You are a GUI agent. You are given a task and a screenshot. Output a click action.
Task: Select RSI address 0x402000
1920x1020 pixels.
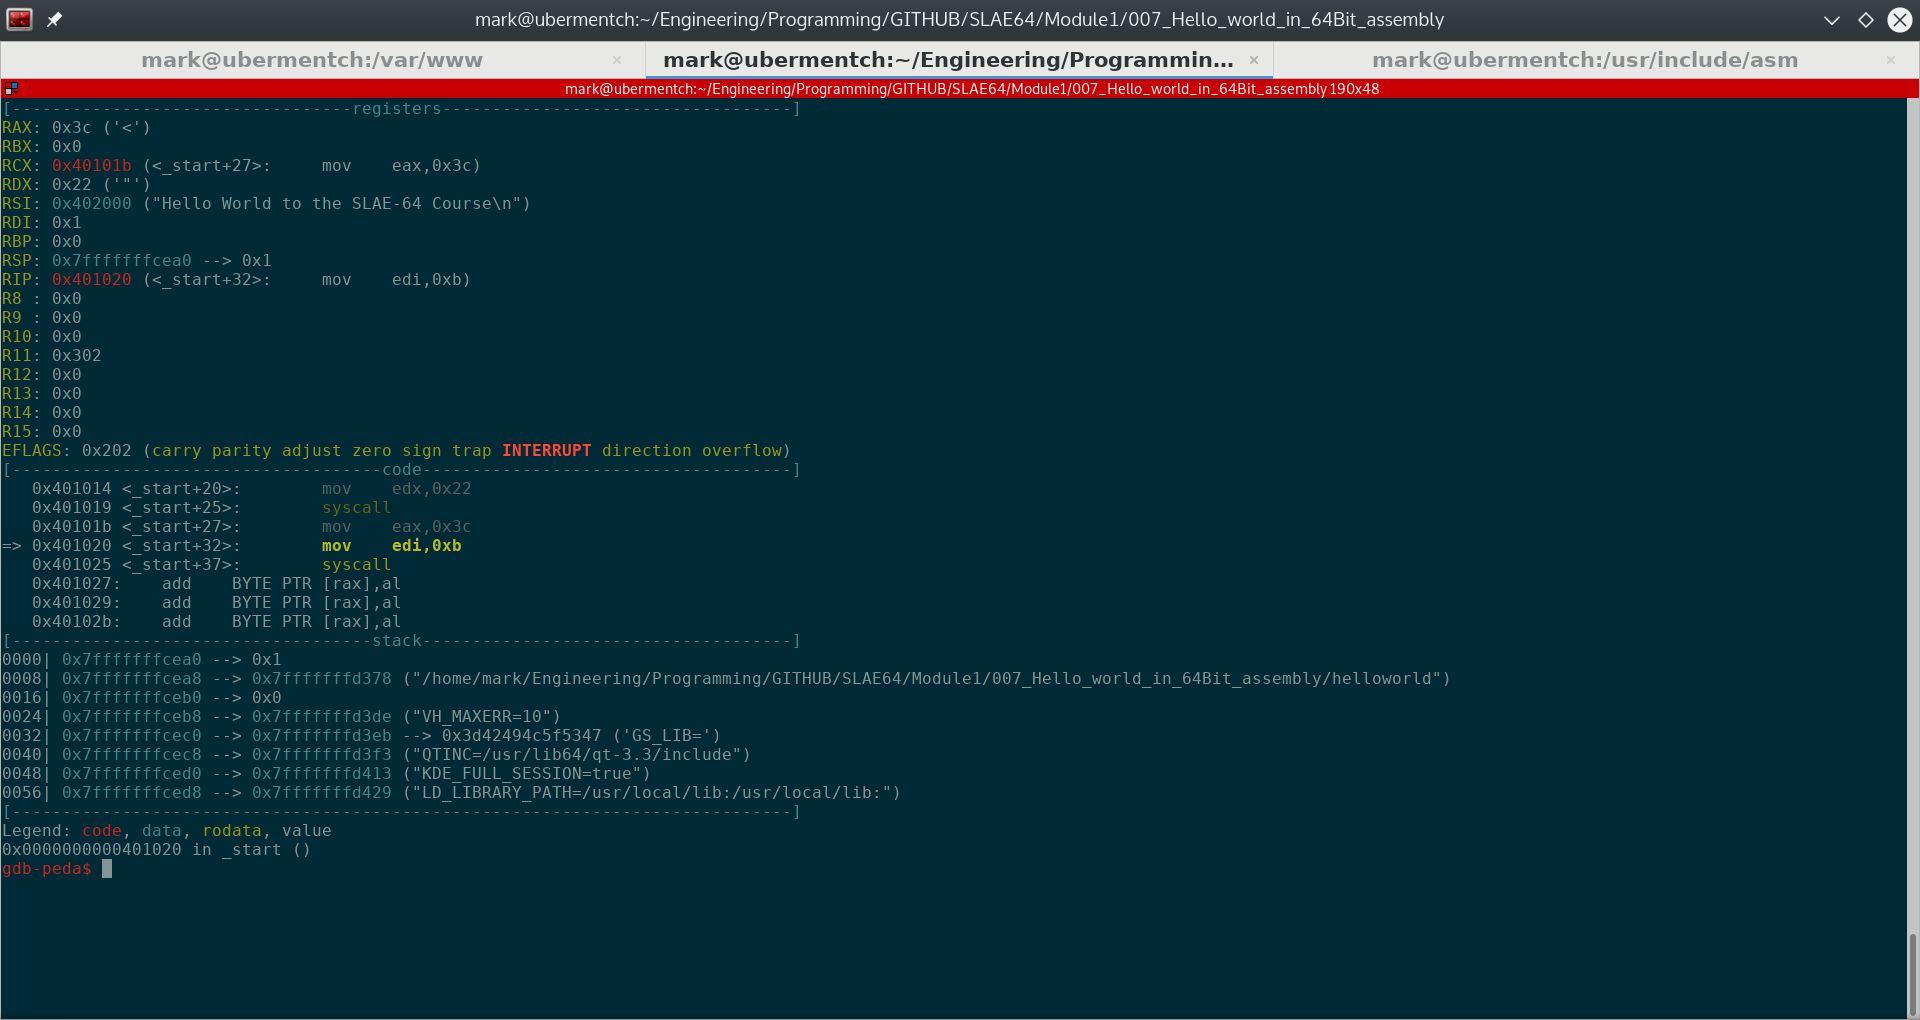[x=92, y=204]
